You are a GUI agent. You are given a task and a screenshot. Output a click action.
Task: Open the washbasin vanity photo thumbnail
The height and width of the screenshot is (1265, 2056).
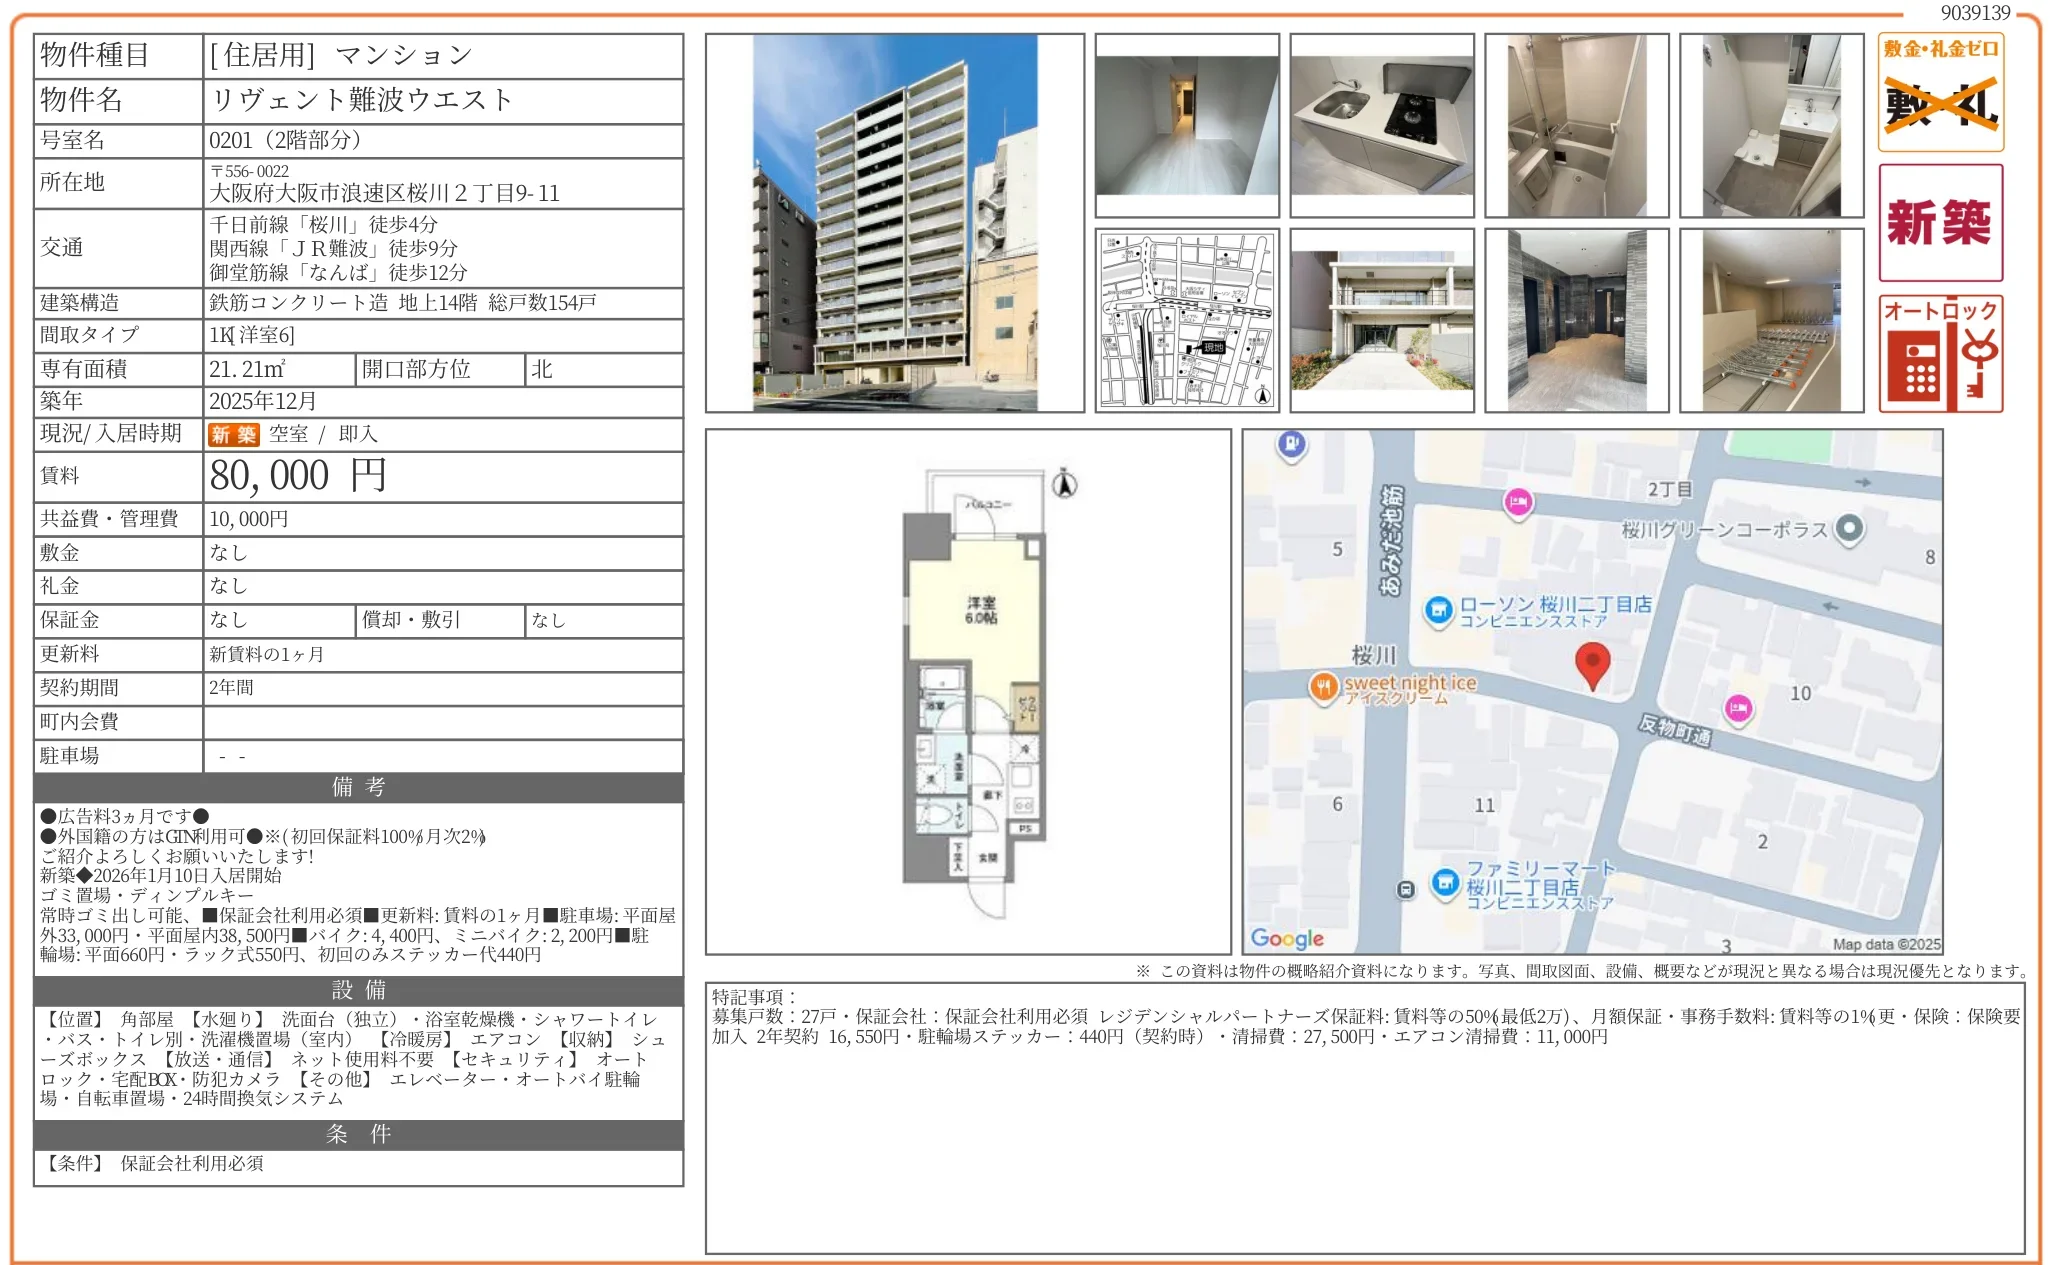click(1771, 125)
